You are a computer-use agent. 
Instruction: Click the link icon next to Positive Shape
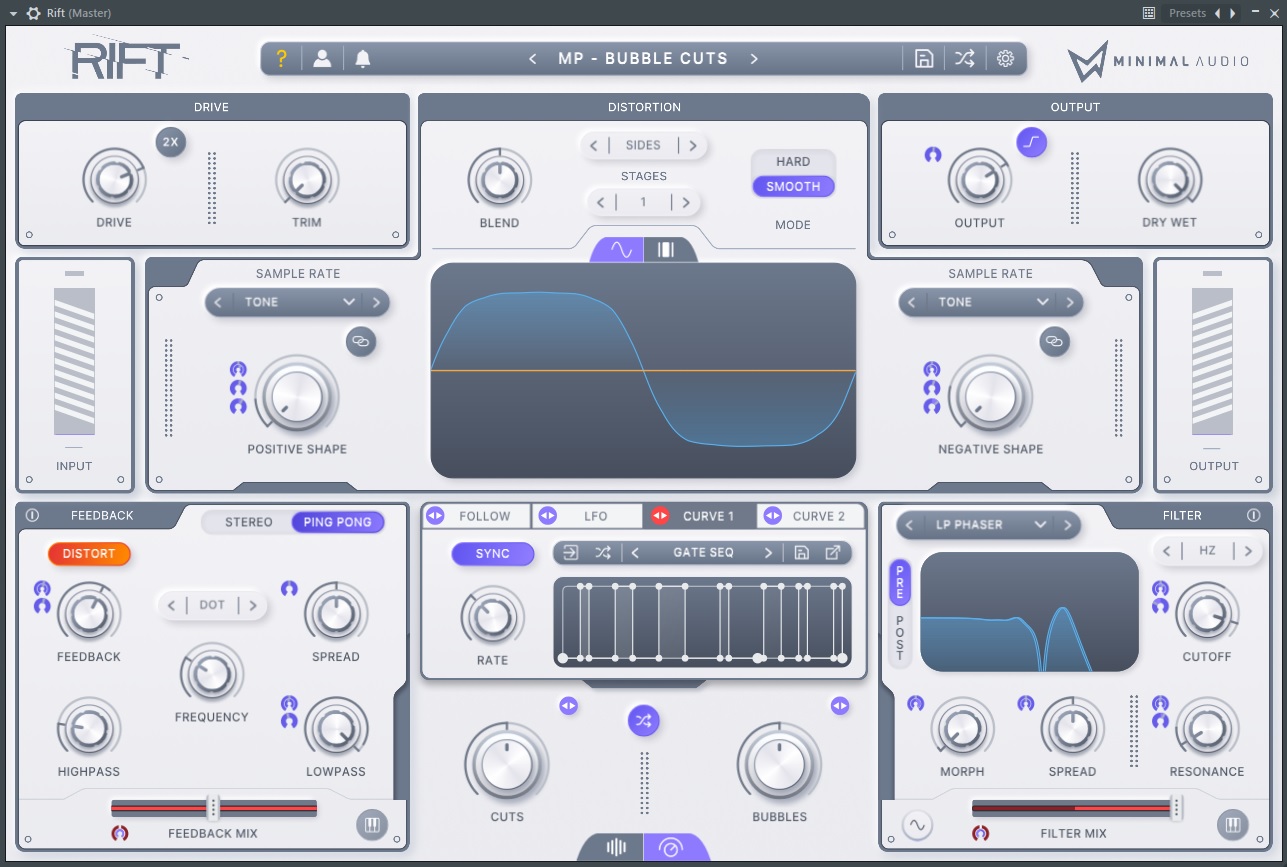tap(361, 341)
